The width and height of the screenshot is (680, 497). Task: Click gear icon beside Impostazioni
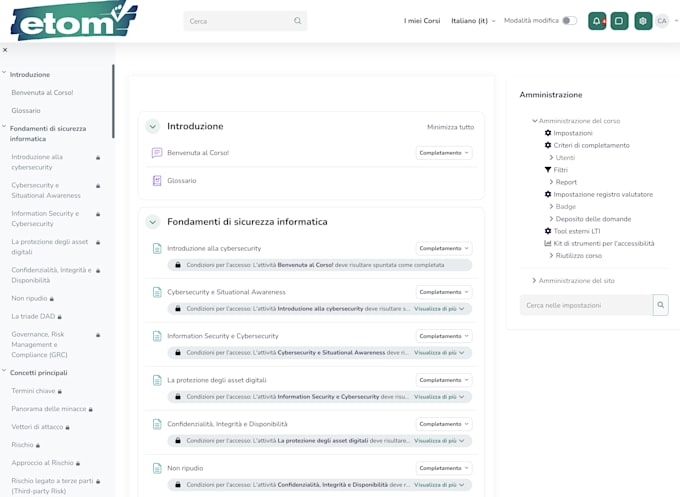(548, 133)
